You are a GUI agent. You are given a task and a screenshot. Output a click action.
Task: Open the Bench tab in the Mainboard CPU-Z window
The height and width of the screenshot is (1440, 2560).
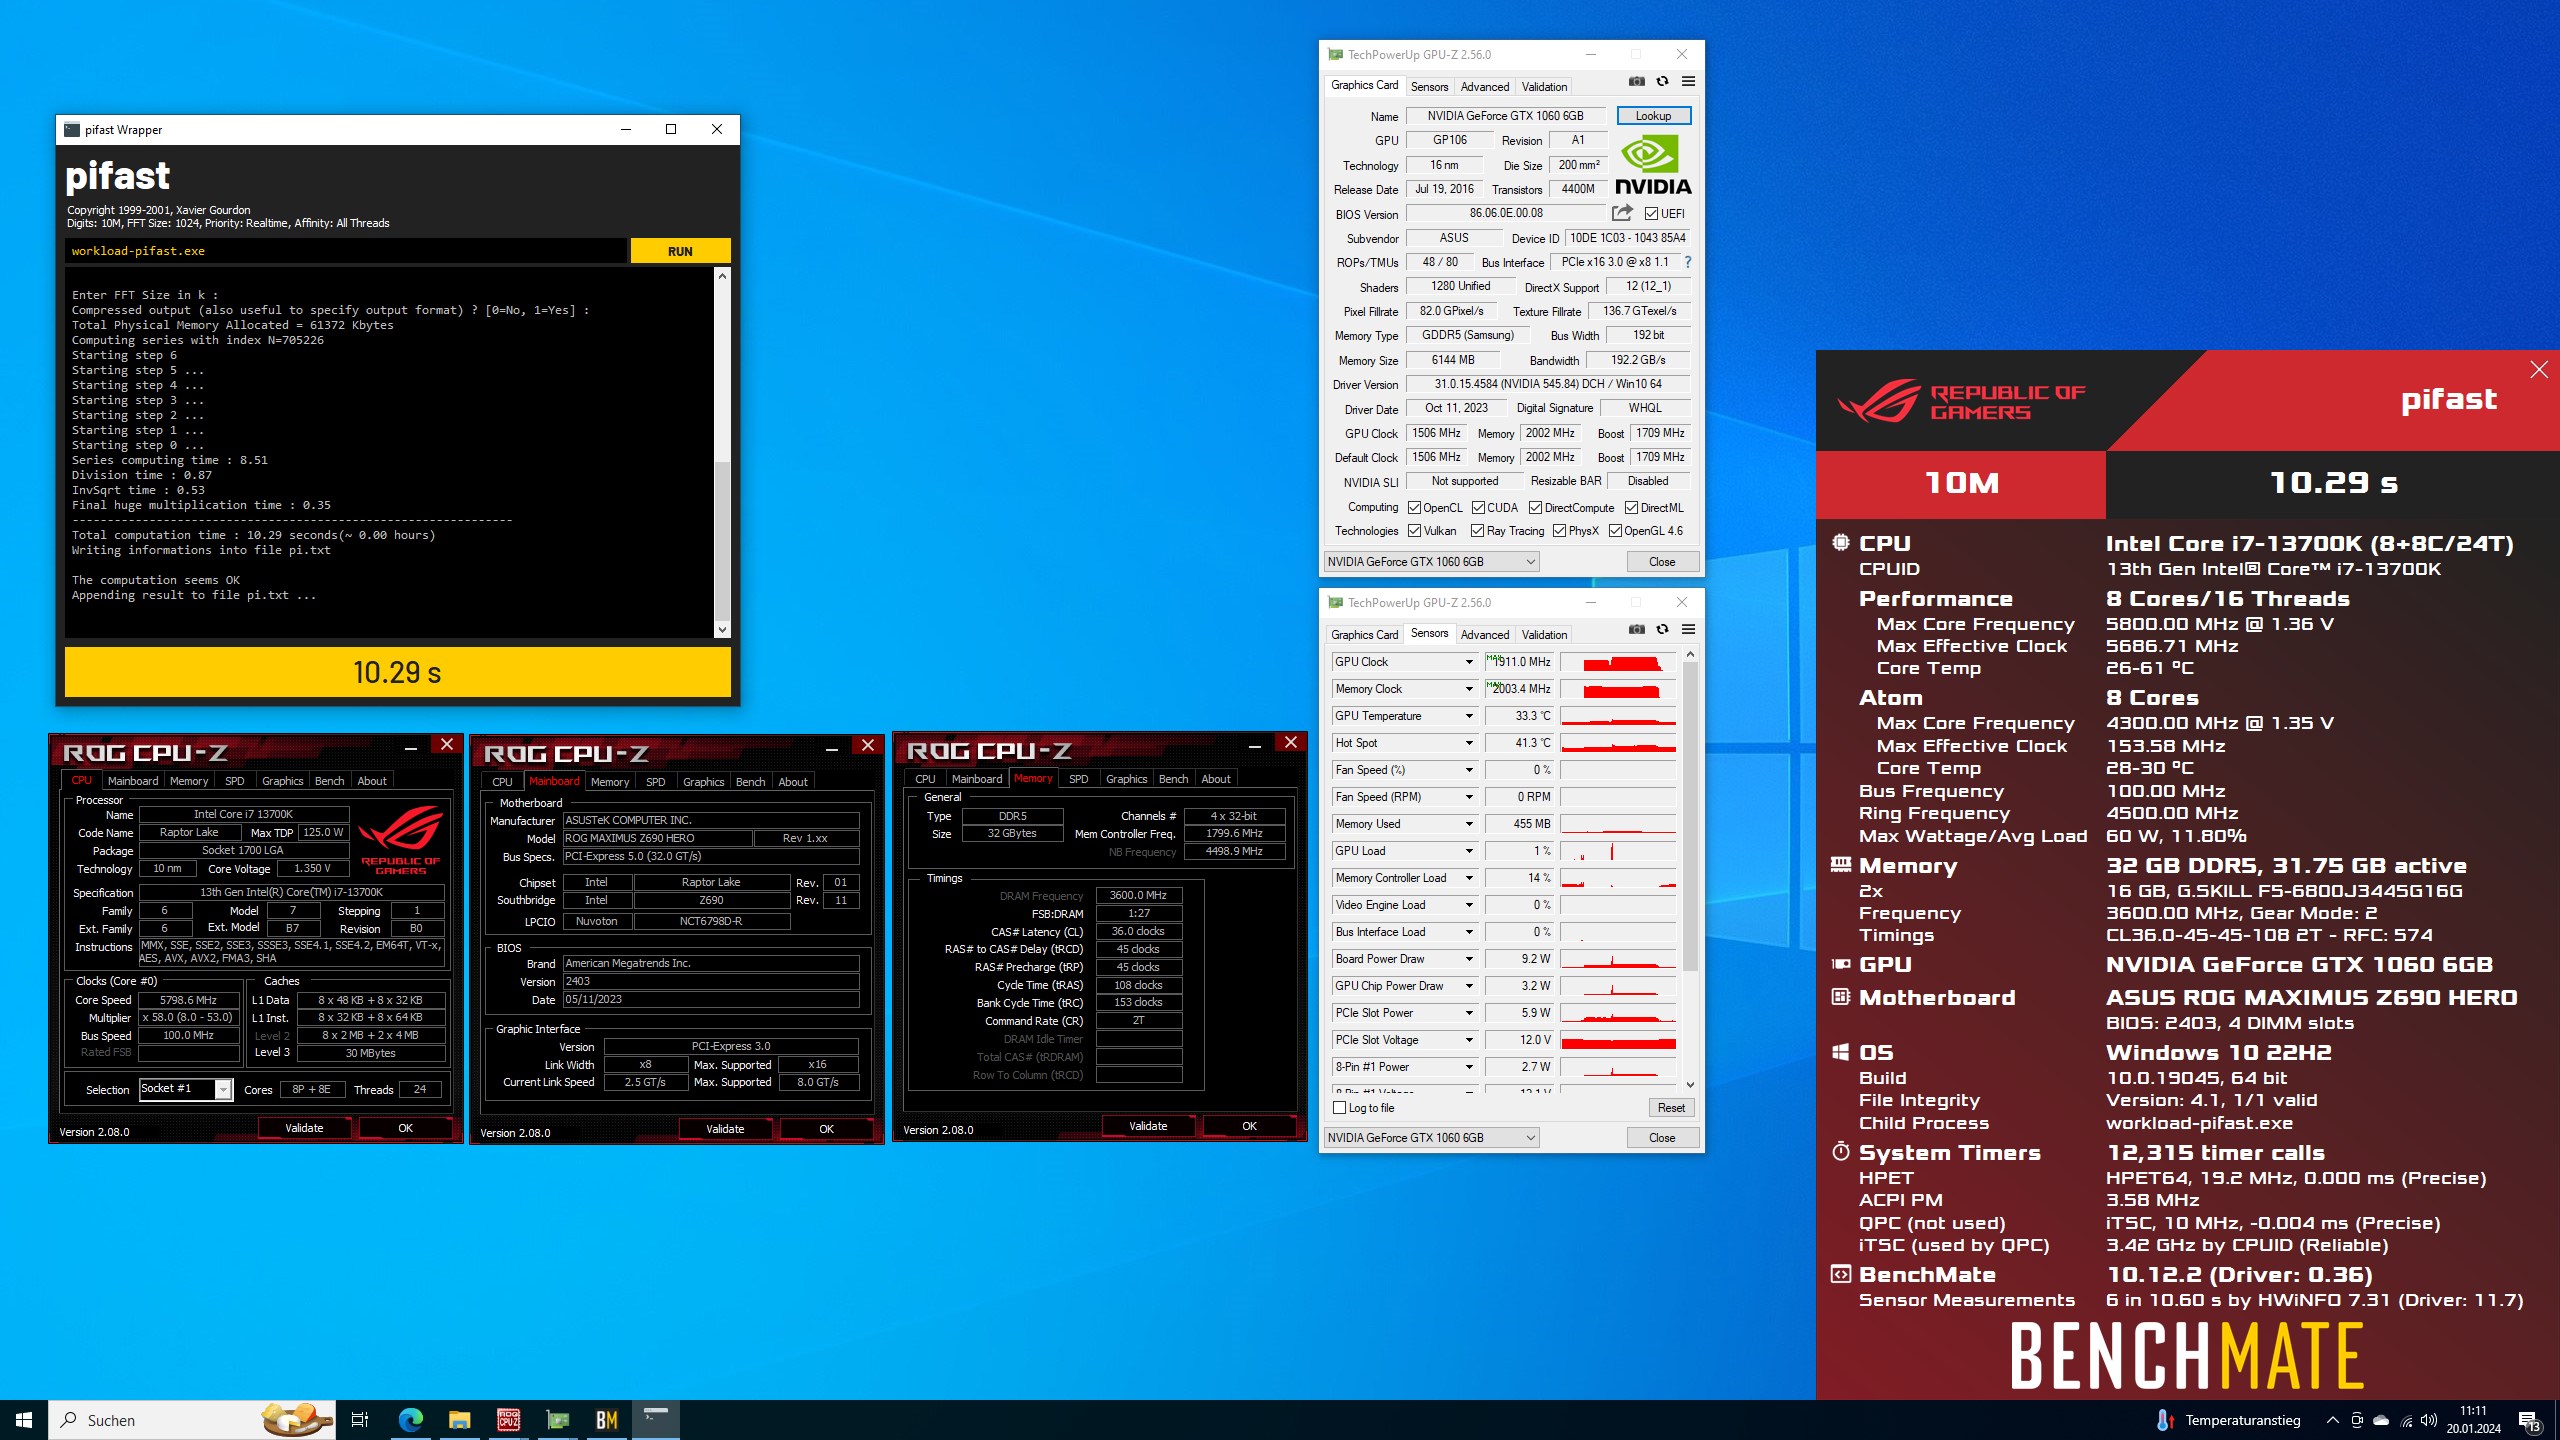click(x=750, y=782)
